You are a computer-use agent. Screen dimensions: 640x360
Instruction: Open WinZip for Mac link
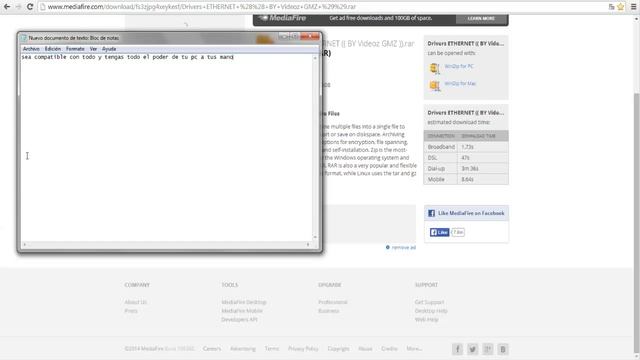tap(460, 84)
